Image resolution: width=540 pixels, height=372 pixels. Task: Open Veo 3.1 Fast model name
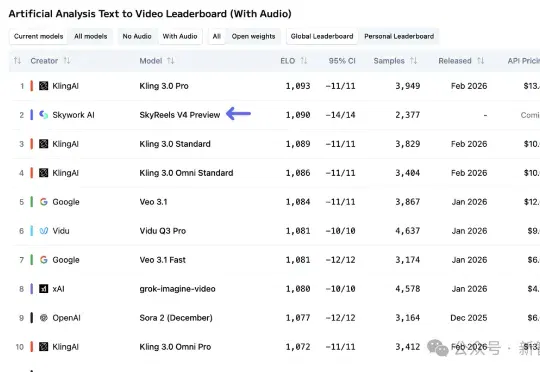[163, 260]
